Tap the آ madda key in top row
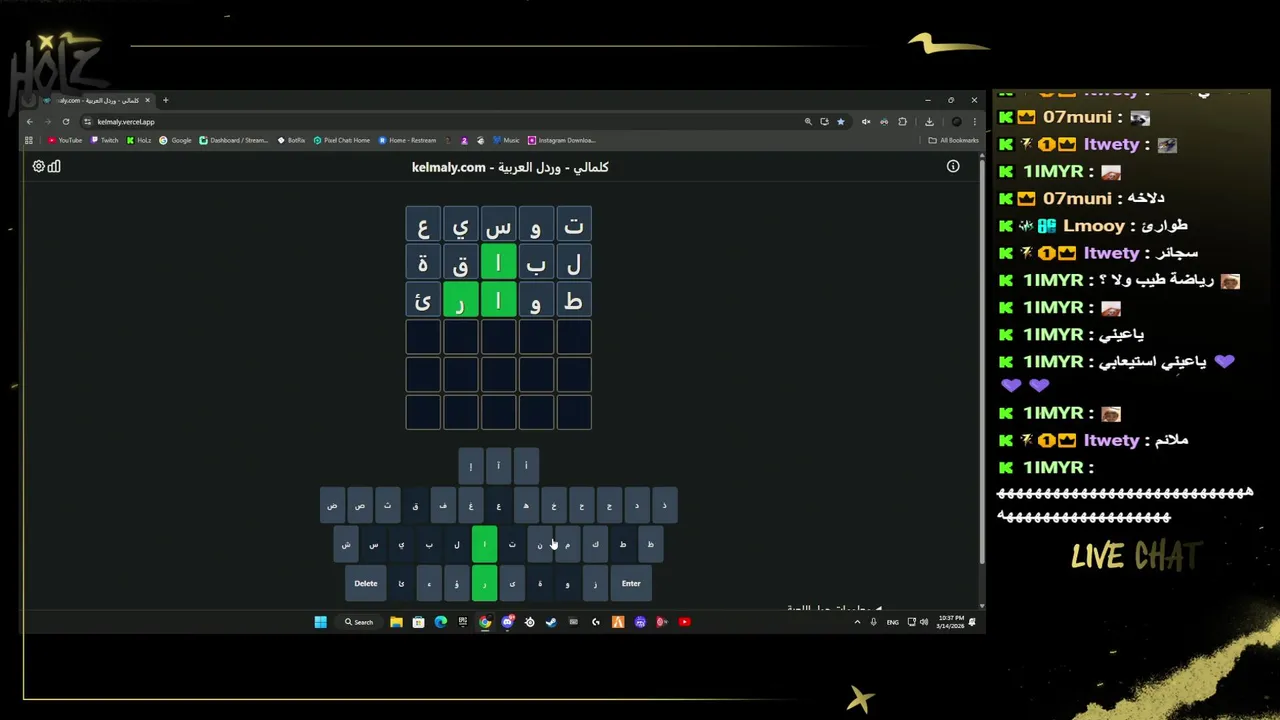 pyautogui.click(x=498, y=466)
